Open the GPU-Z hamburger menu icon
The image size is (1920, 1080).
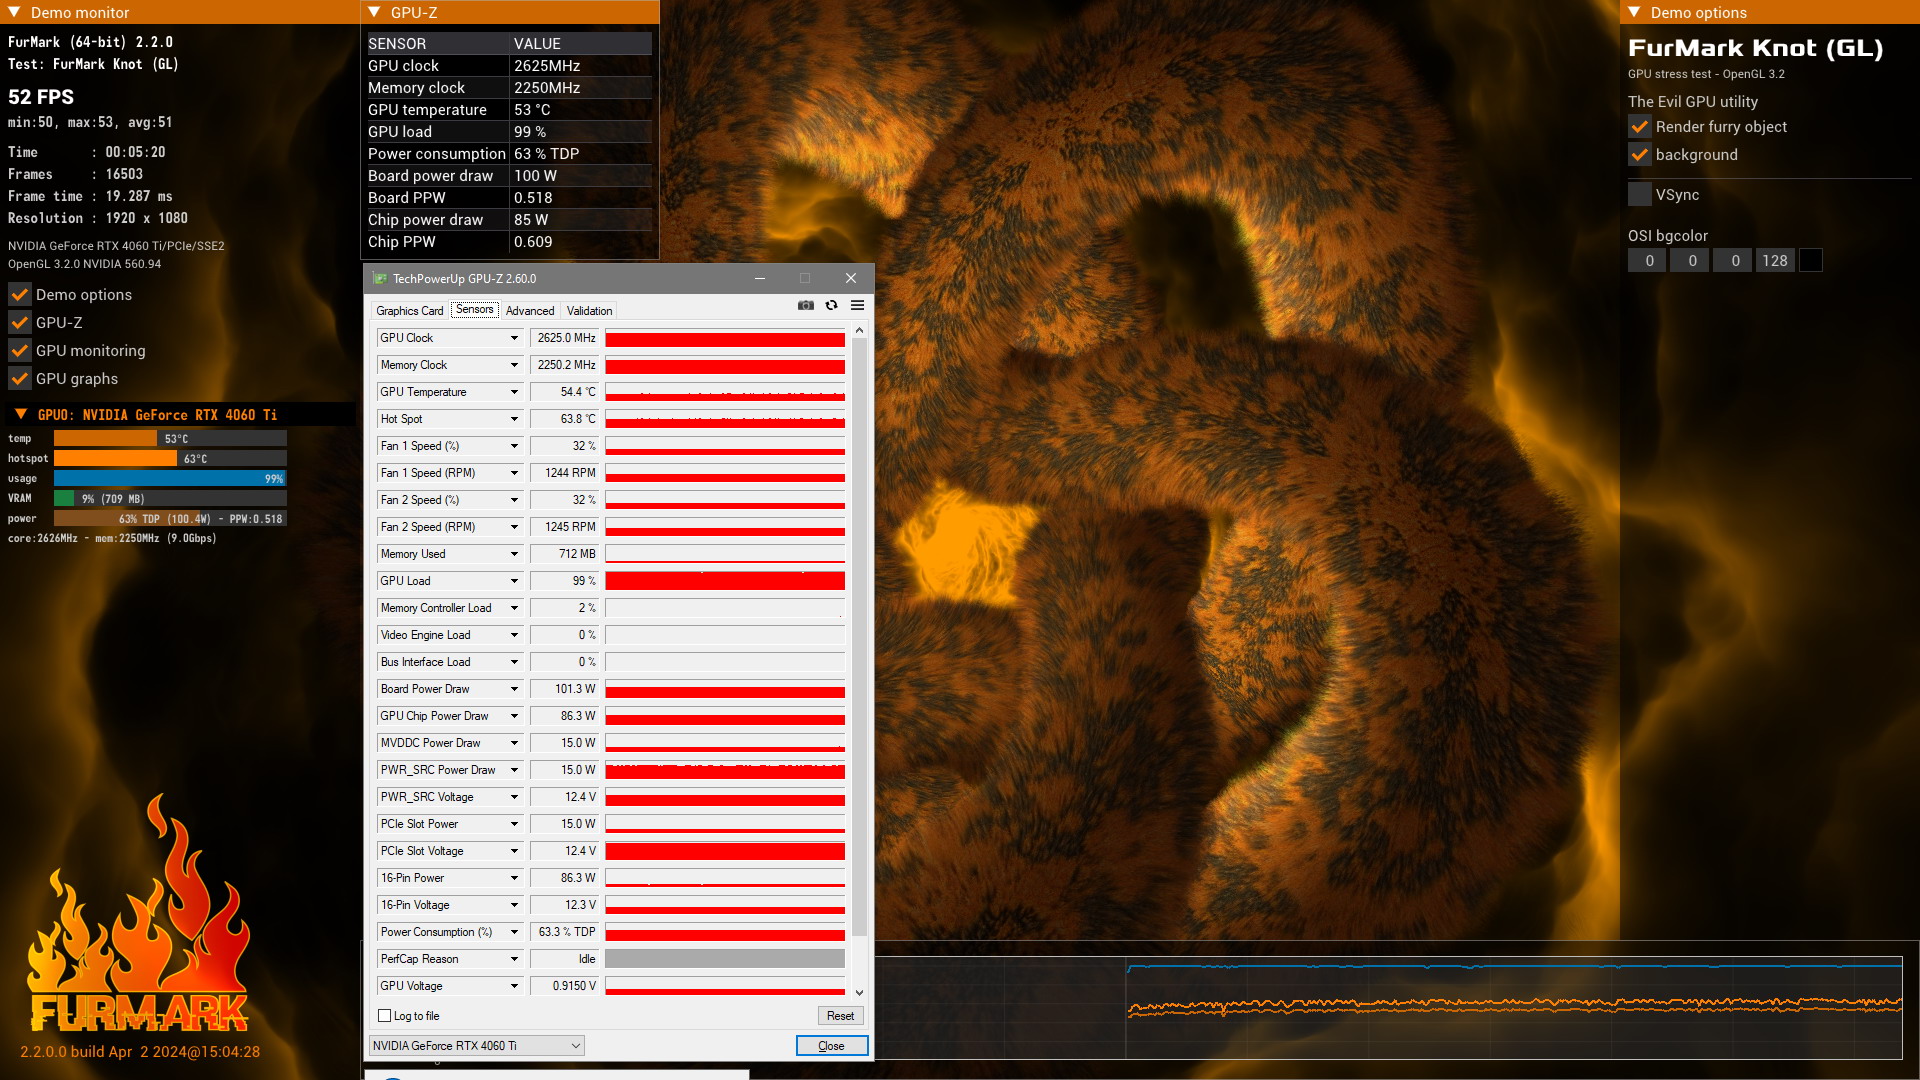pos(857,305)
